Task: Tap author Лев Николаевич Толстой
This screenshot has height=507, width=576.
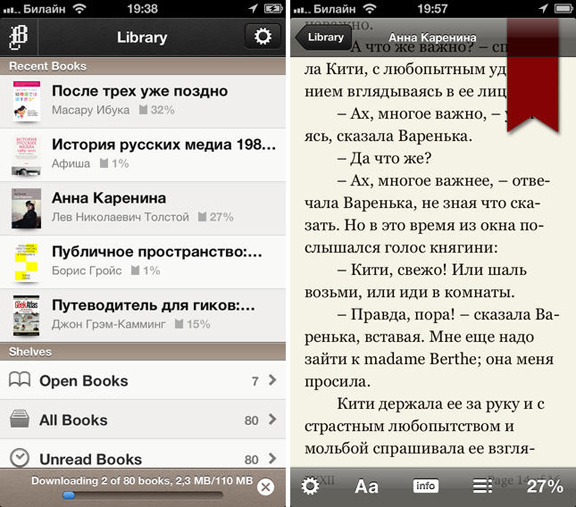Action: coord(120,217)
